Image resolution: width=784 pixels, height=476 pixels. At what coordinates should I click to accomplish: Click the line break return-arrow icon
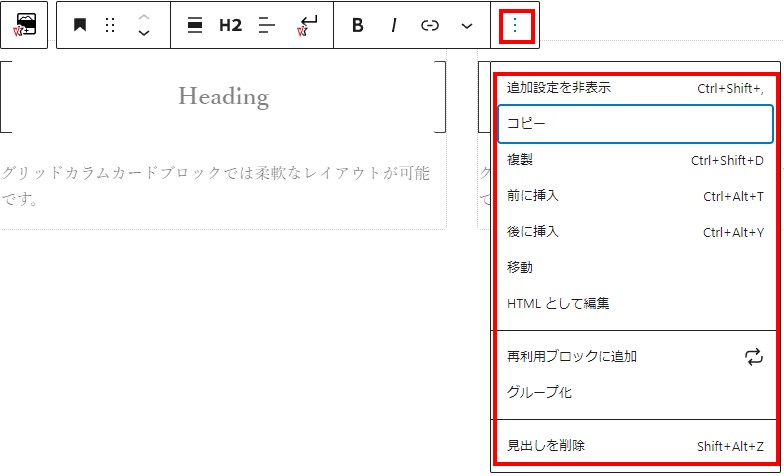click(307, 26)
